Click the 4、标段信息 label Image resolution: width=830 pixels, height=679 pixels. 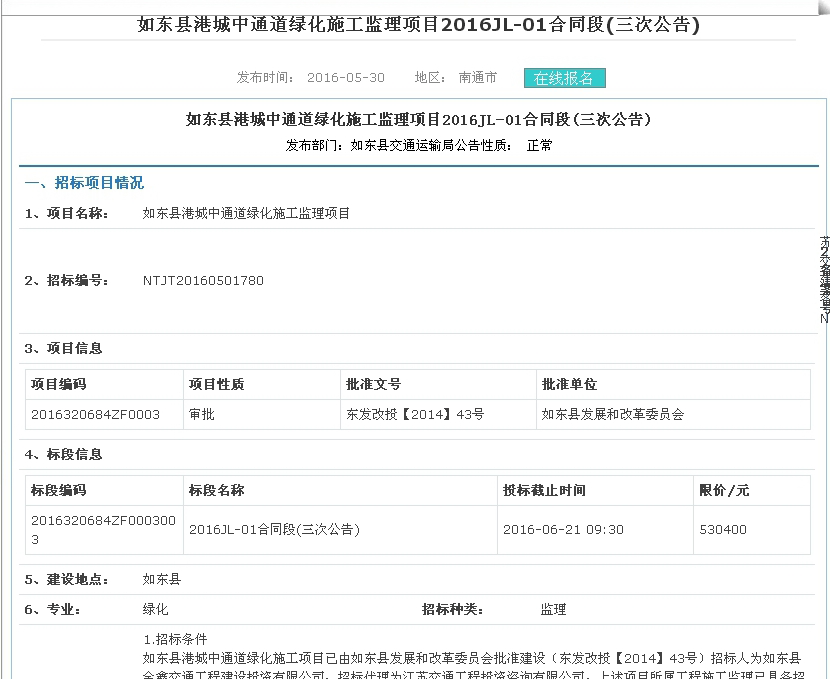coord(63,454)
